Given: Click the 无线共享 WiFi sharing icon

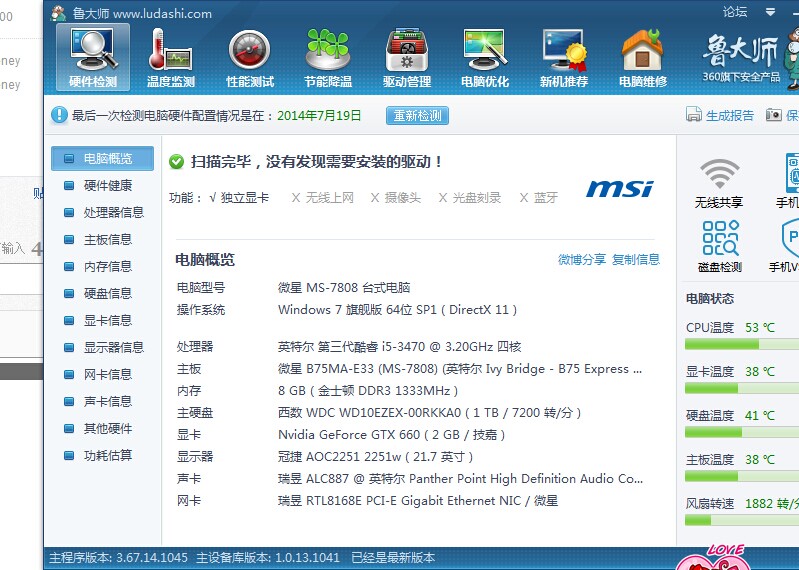Looking at the screenshot, I should click(x=719, y=182).
